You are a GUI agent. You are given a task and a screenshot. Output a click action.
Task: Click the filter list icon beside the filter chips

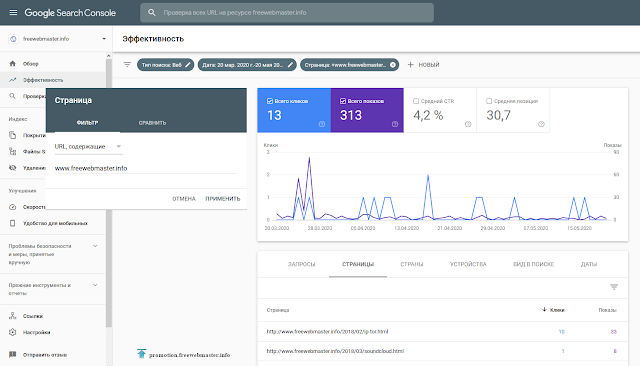click(127, 64)
